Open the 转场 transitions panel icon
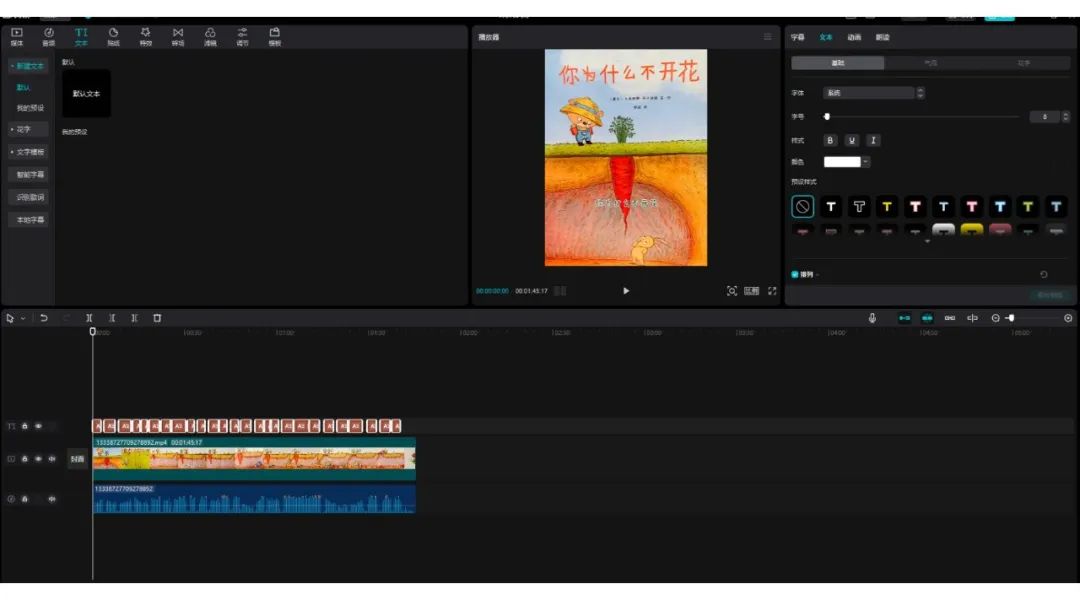The image size is (1080, 600). 178,36
